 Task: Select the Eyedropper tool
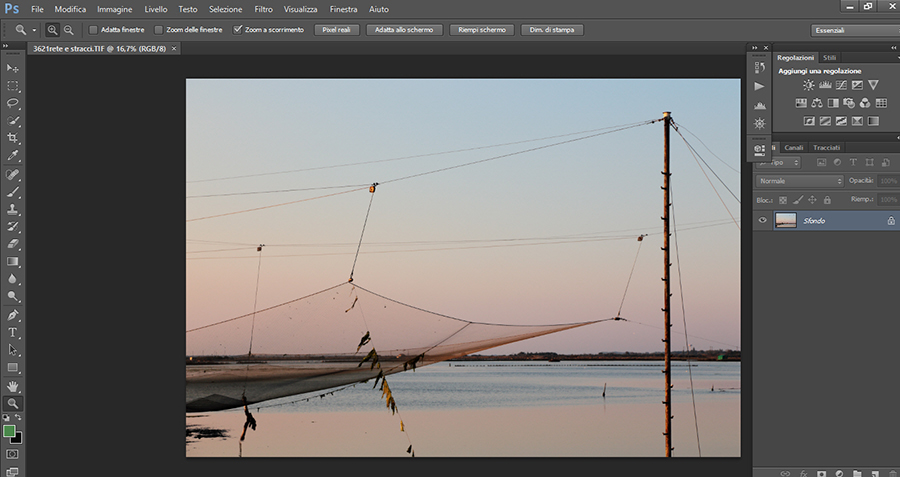13,155
